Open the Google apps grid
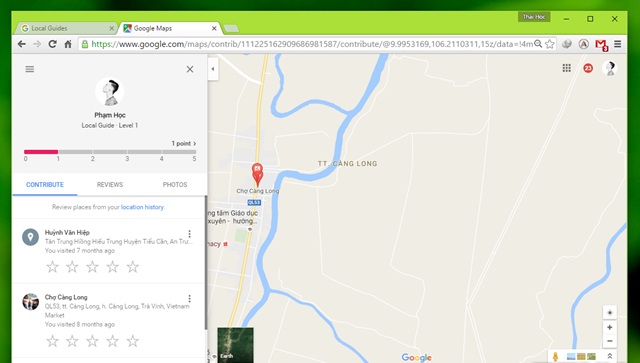The height and width of the screenshot is (363, 640). tap(567, 68)
